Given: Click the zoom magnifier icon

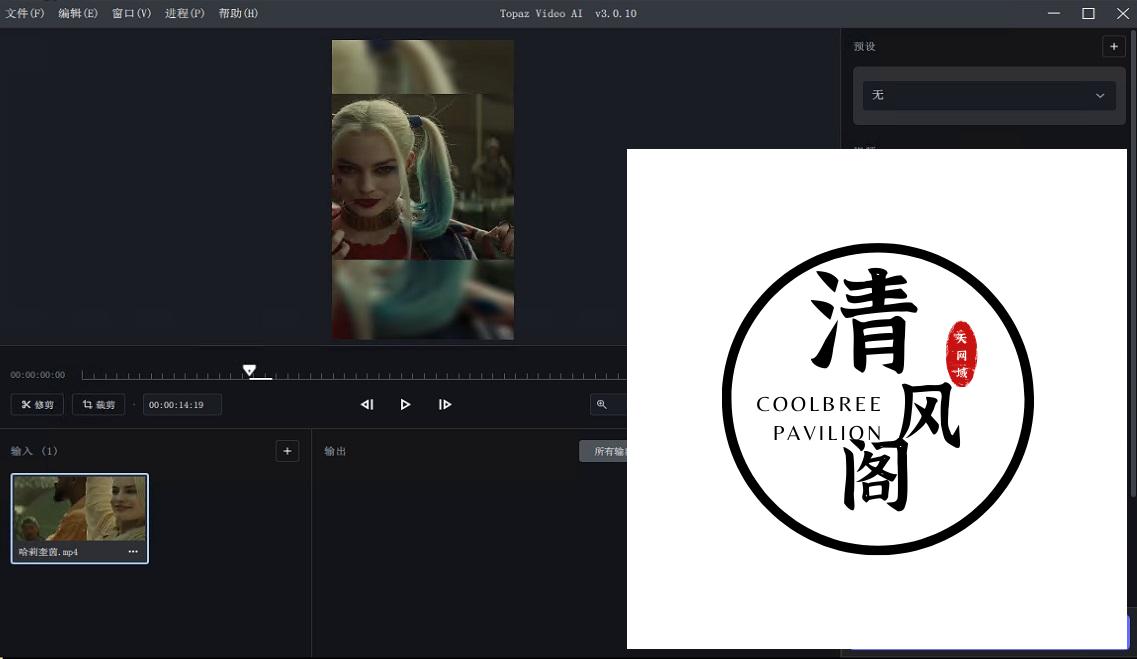Looking at the screenshot, I should pyautogui.click(x=602, y=405).
